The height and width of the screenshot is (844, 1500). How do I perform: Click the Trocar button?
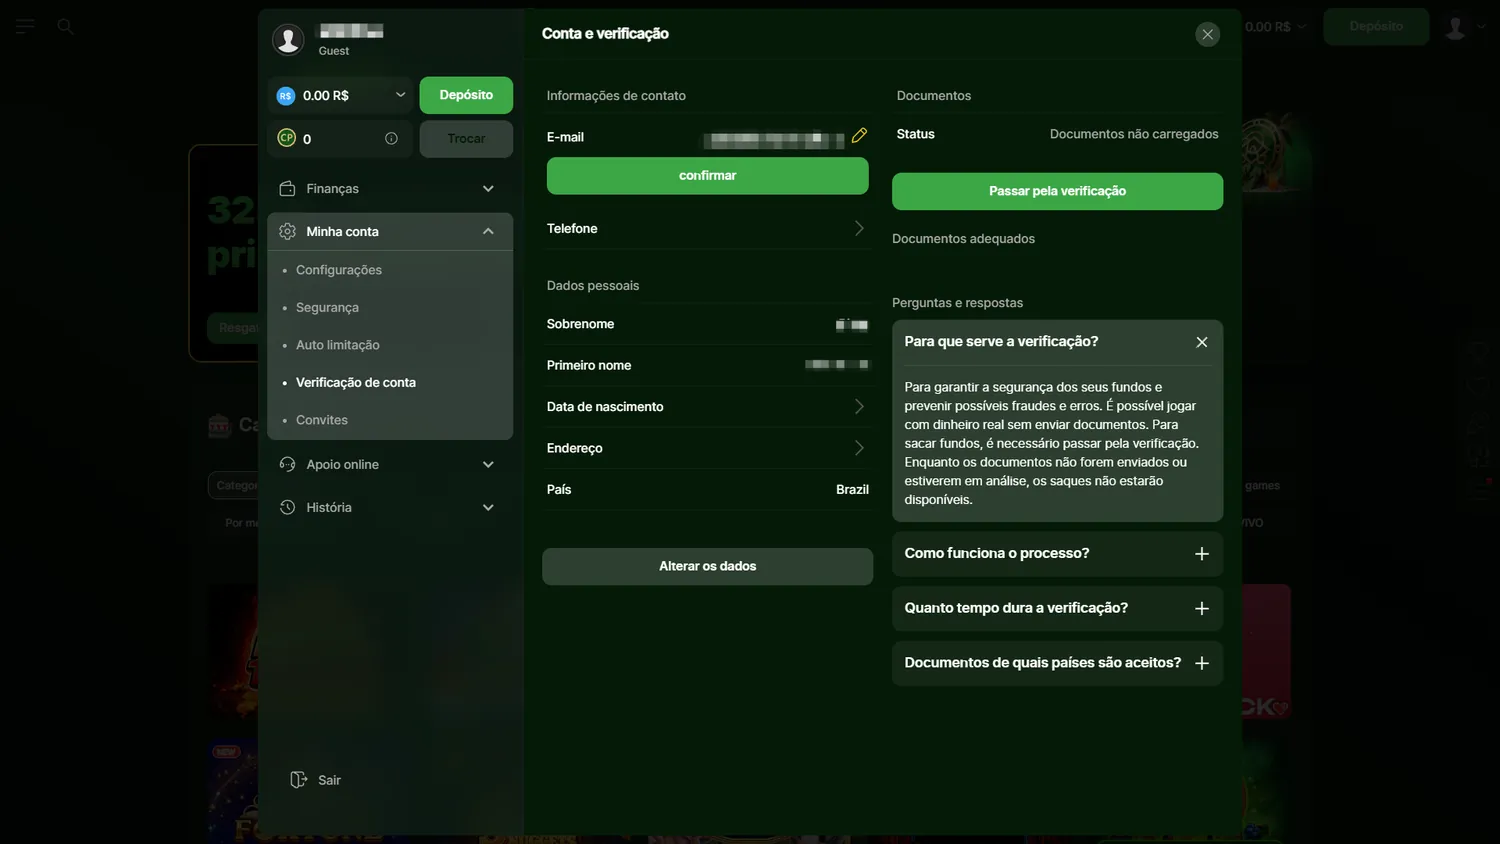466,139
